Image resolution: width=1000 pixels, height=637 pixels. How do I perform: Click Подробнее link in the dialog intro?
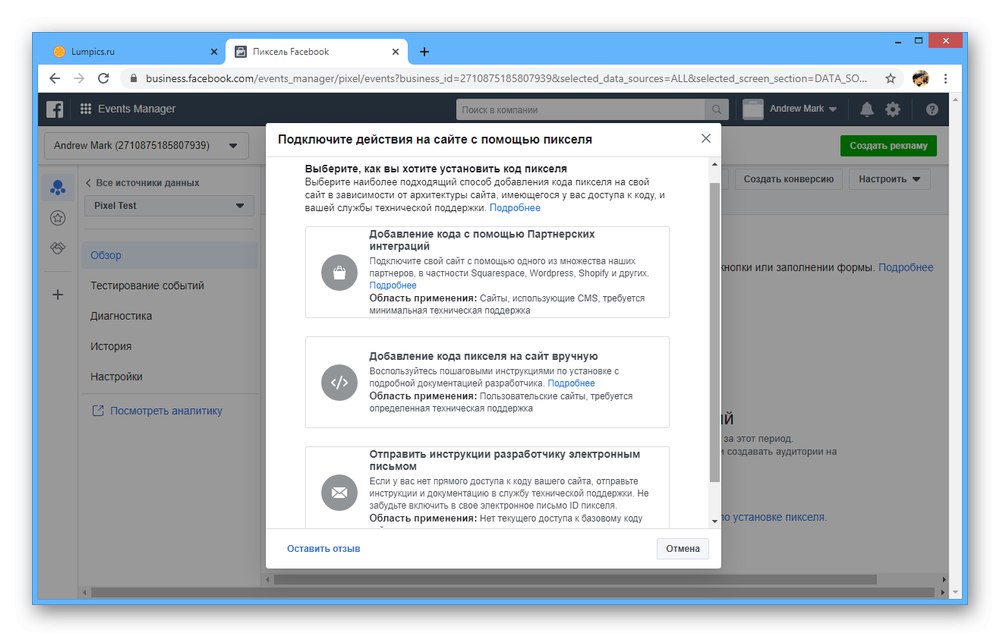pyautogui.click(x=515, y=208)
